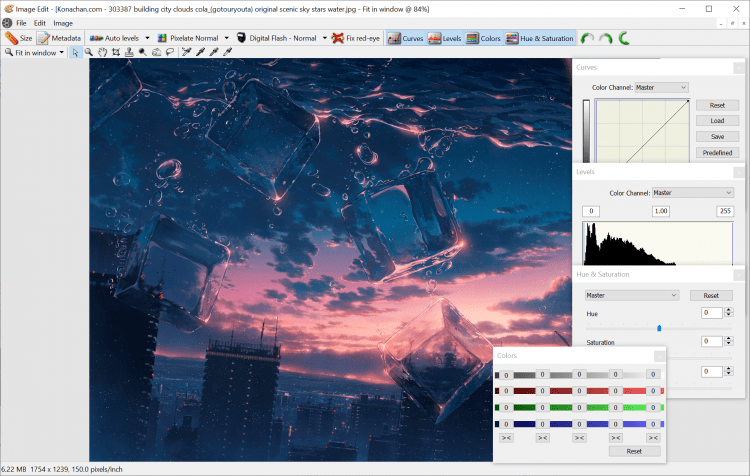Click the rotate left green arrow
750x476 pixels.
coord(587,38)
